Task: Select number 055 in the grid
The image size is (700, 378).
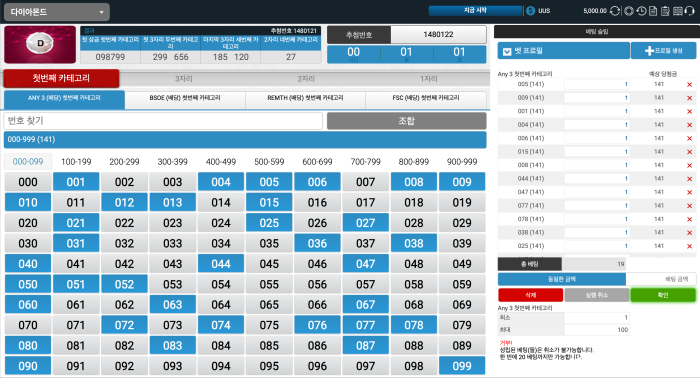Action: pos(269,284)
